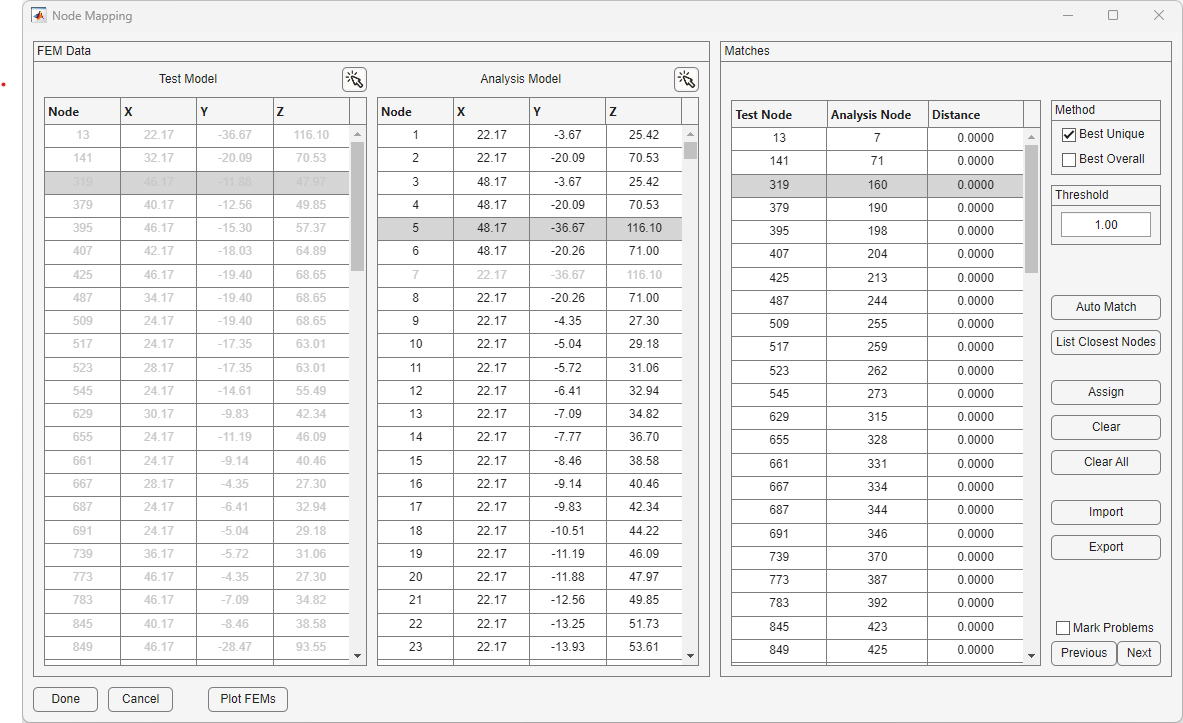Click the Assign button
The image size is (1183, 723).
1105,392
